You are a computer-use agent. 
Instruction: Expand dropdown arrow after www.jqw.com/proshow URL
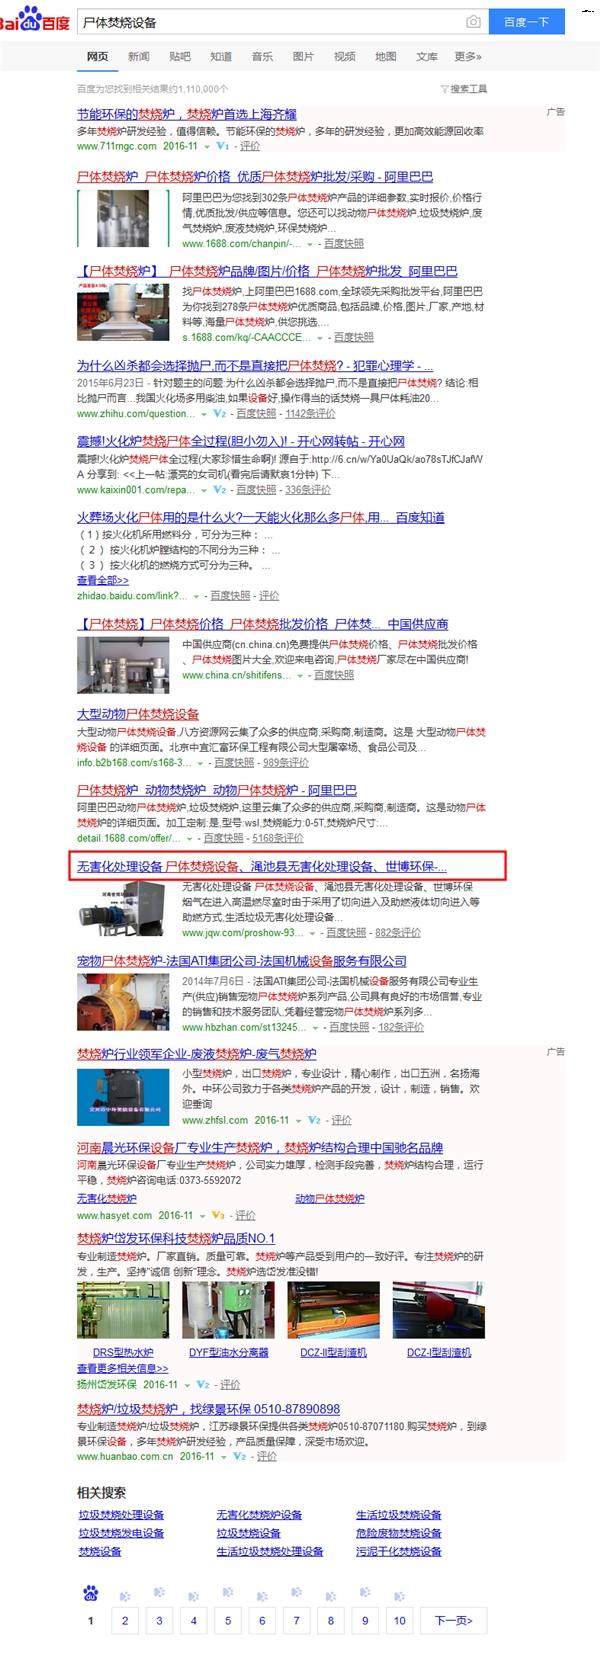312,933
